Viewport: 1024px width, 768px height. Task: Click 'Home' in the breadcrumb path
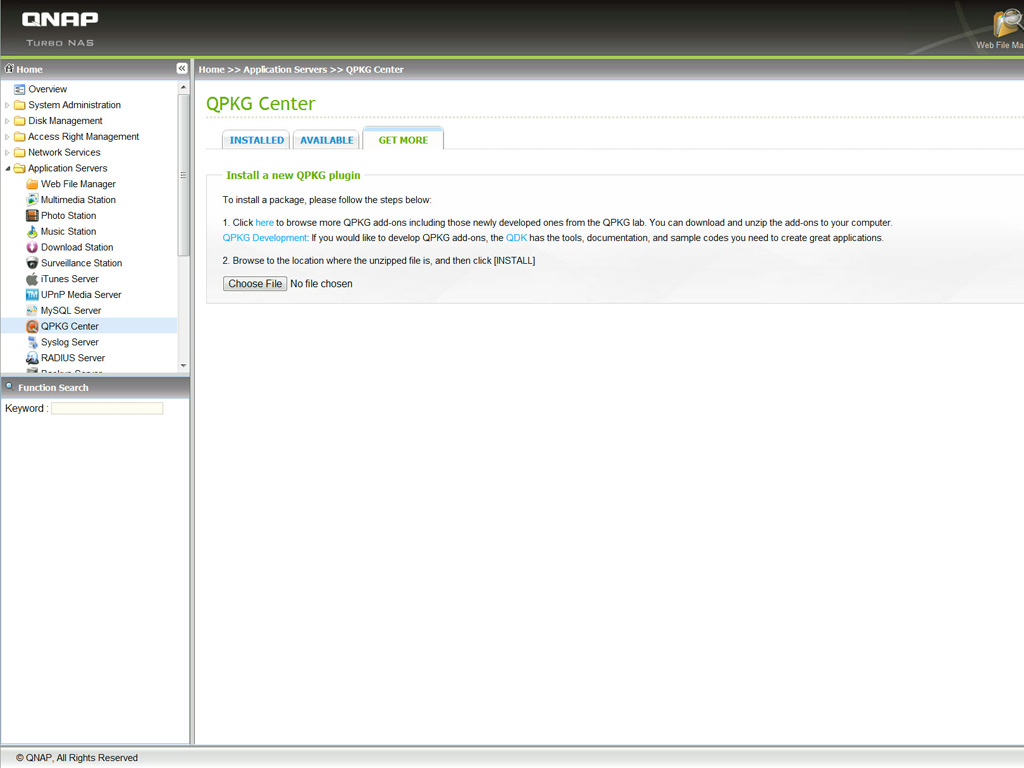pyautogui.click(x=212, y=69)
